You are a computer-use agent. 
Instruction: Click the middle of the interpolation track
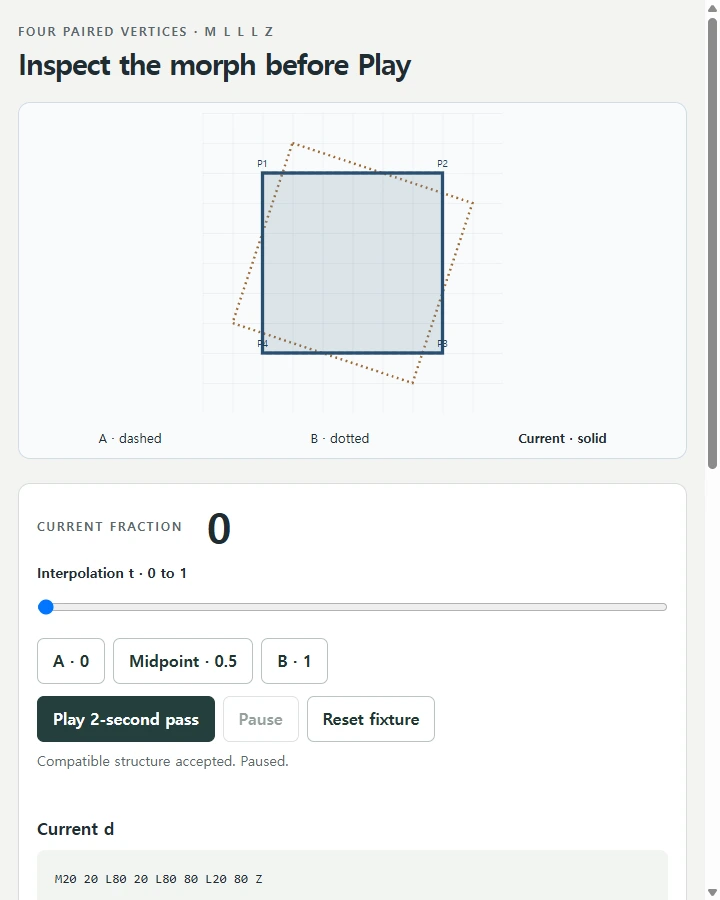[352, 607]
